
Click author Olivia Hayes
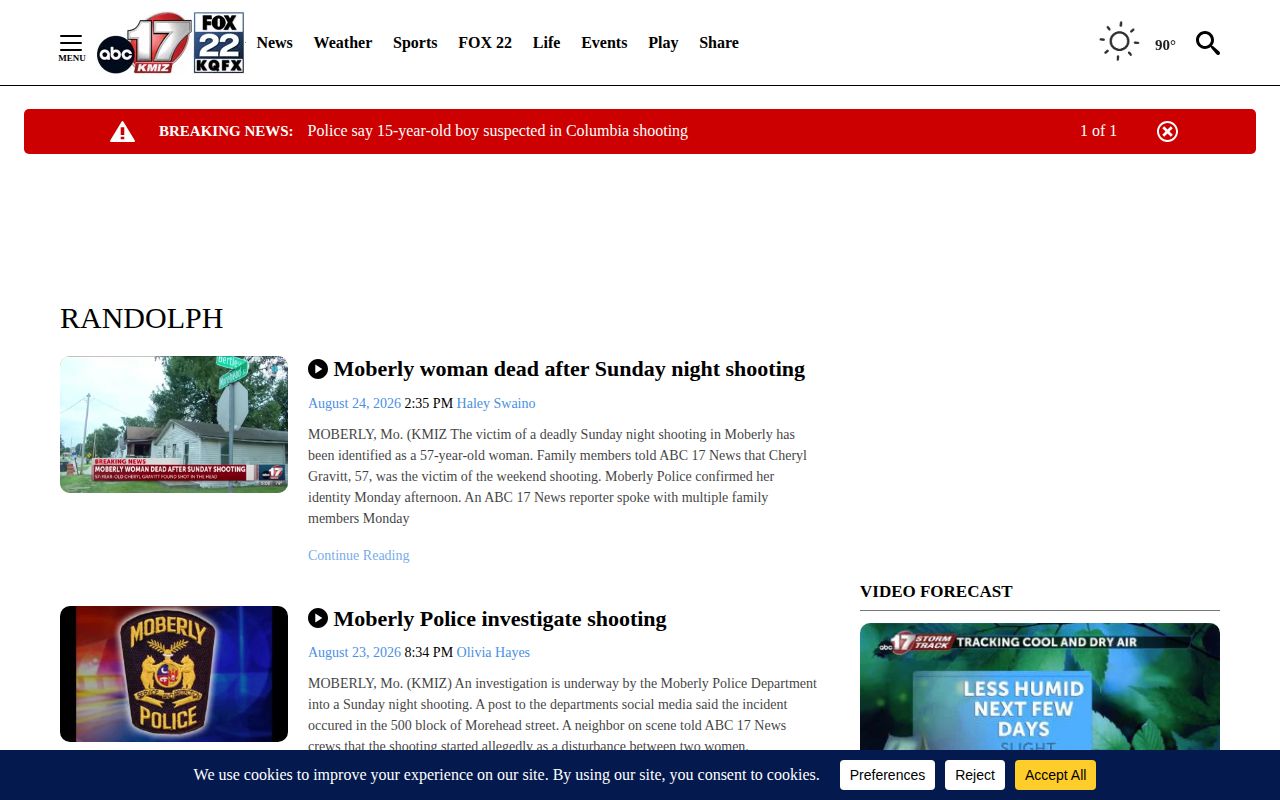493,652
